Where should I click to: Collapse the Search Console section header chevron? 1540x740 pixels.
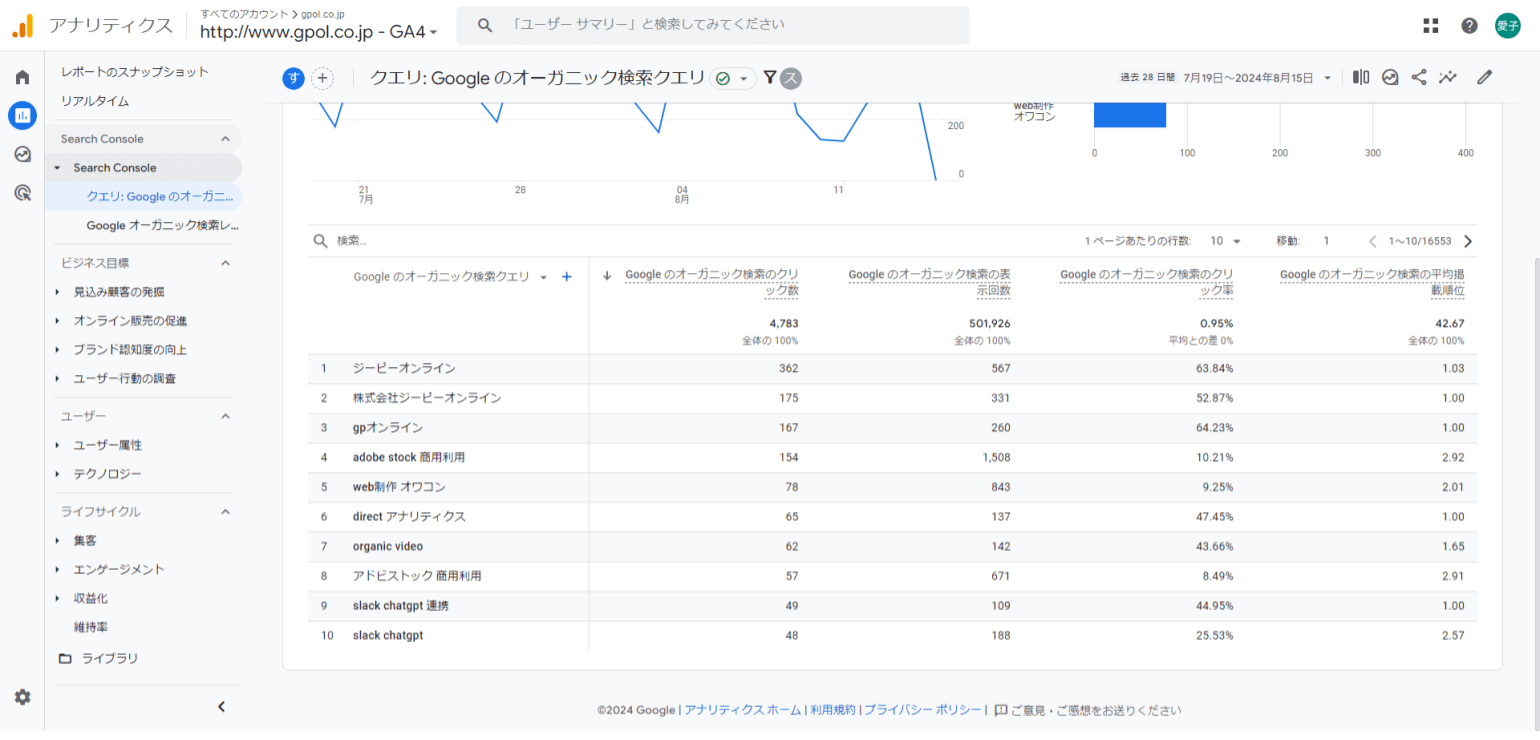tap(225, 139)
